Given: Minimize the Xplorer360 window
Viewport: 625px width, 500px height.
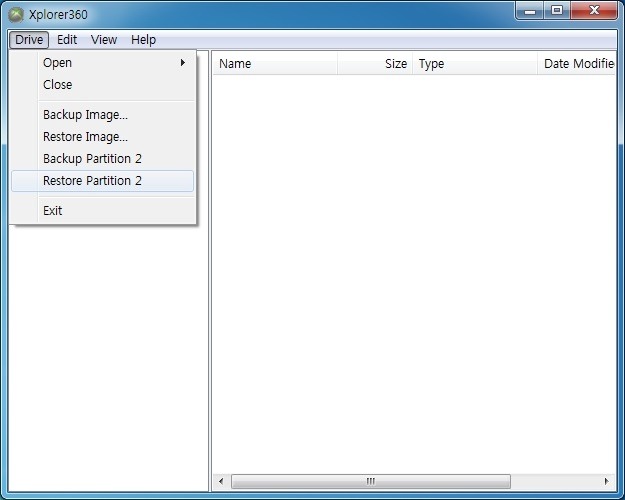Looking at the screenshot, I should (x=530, y=11).
